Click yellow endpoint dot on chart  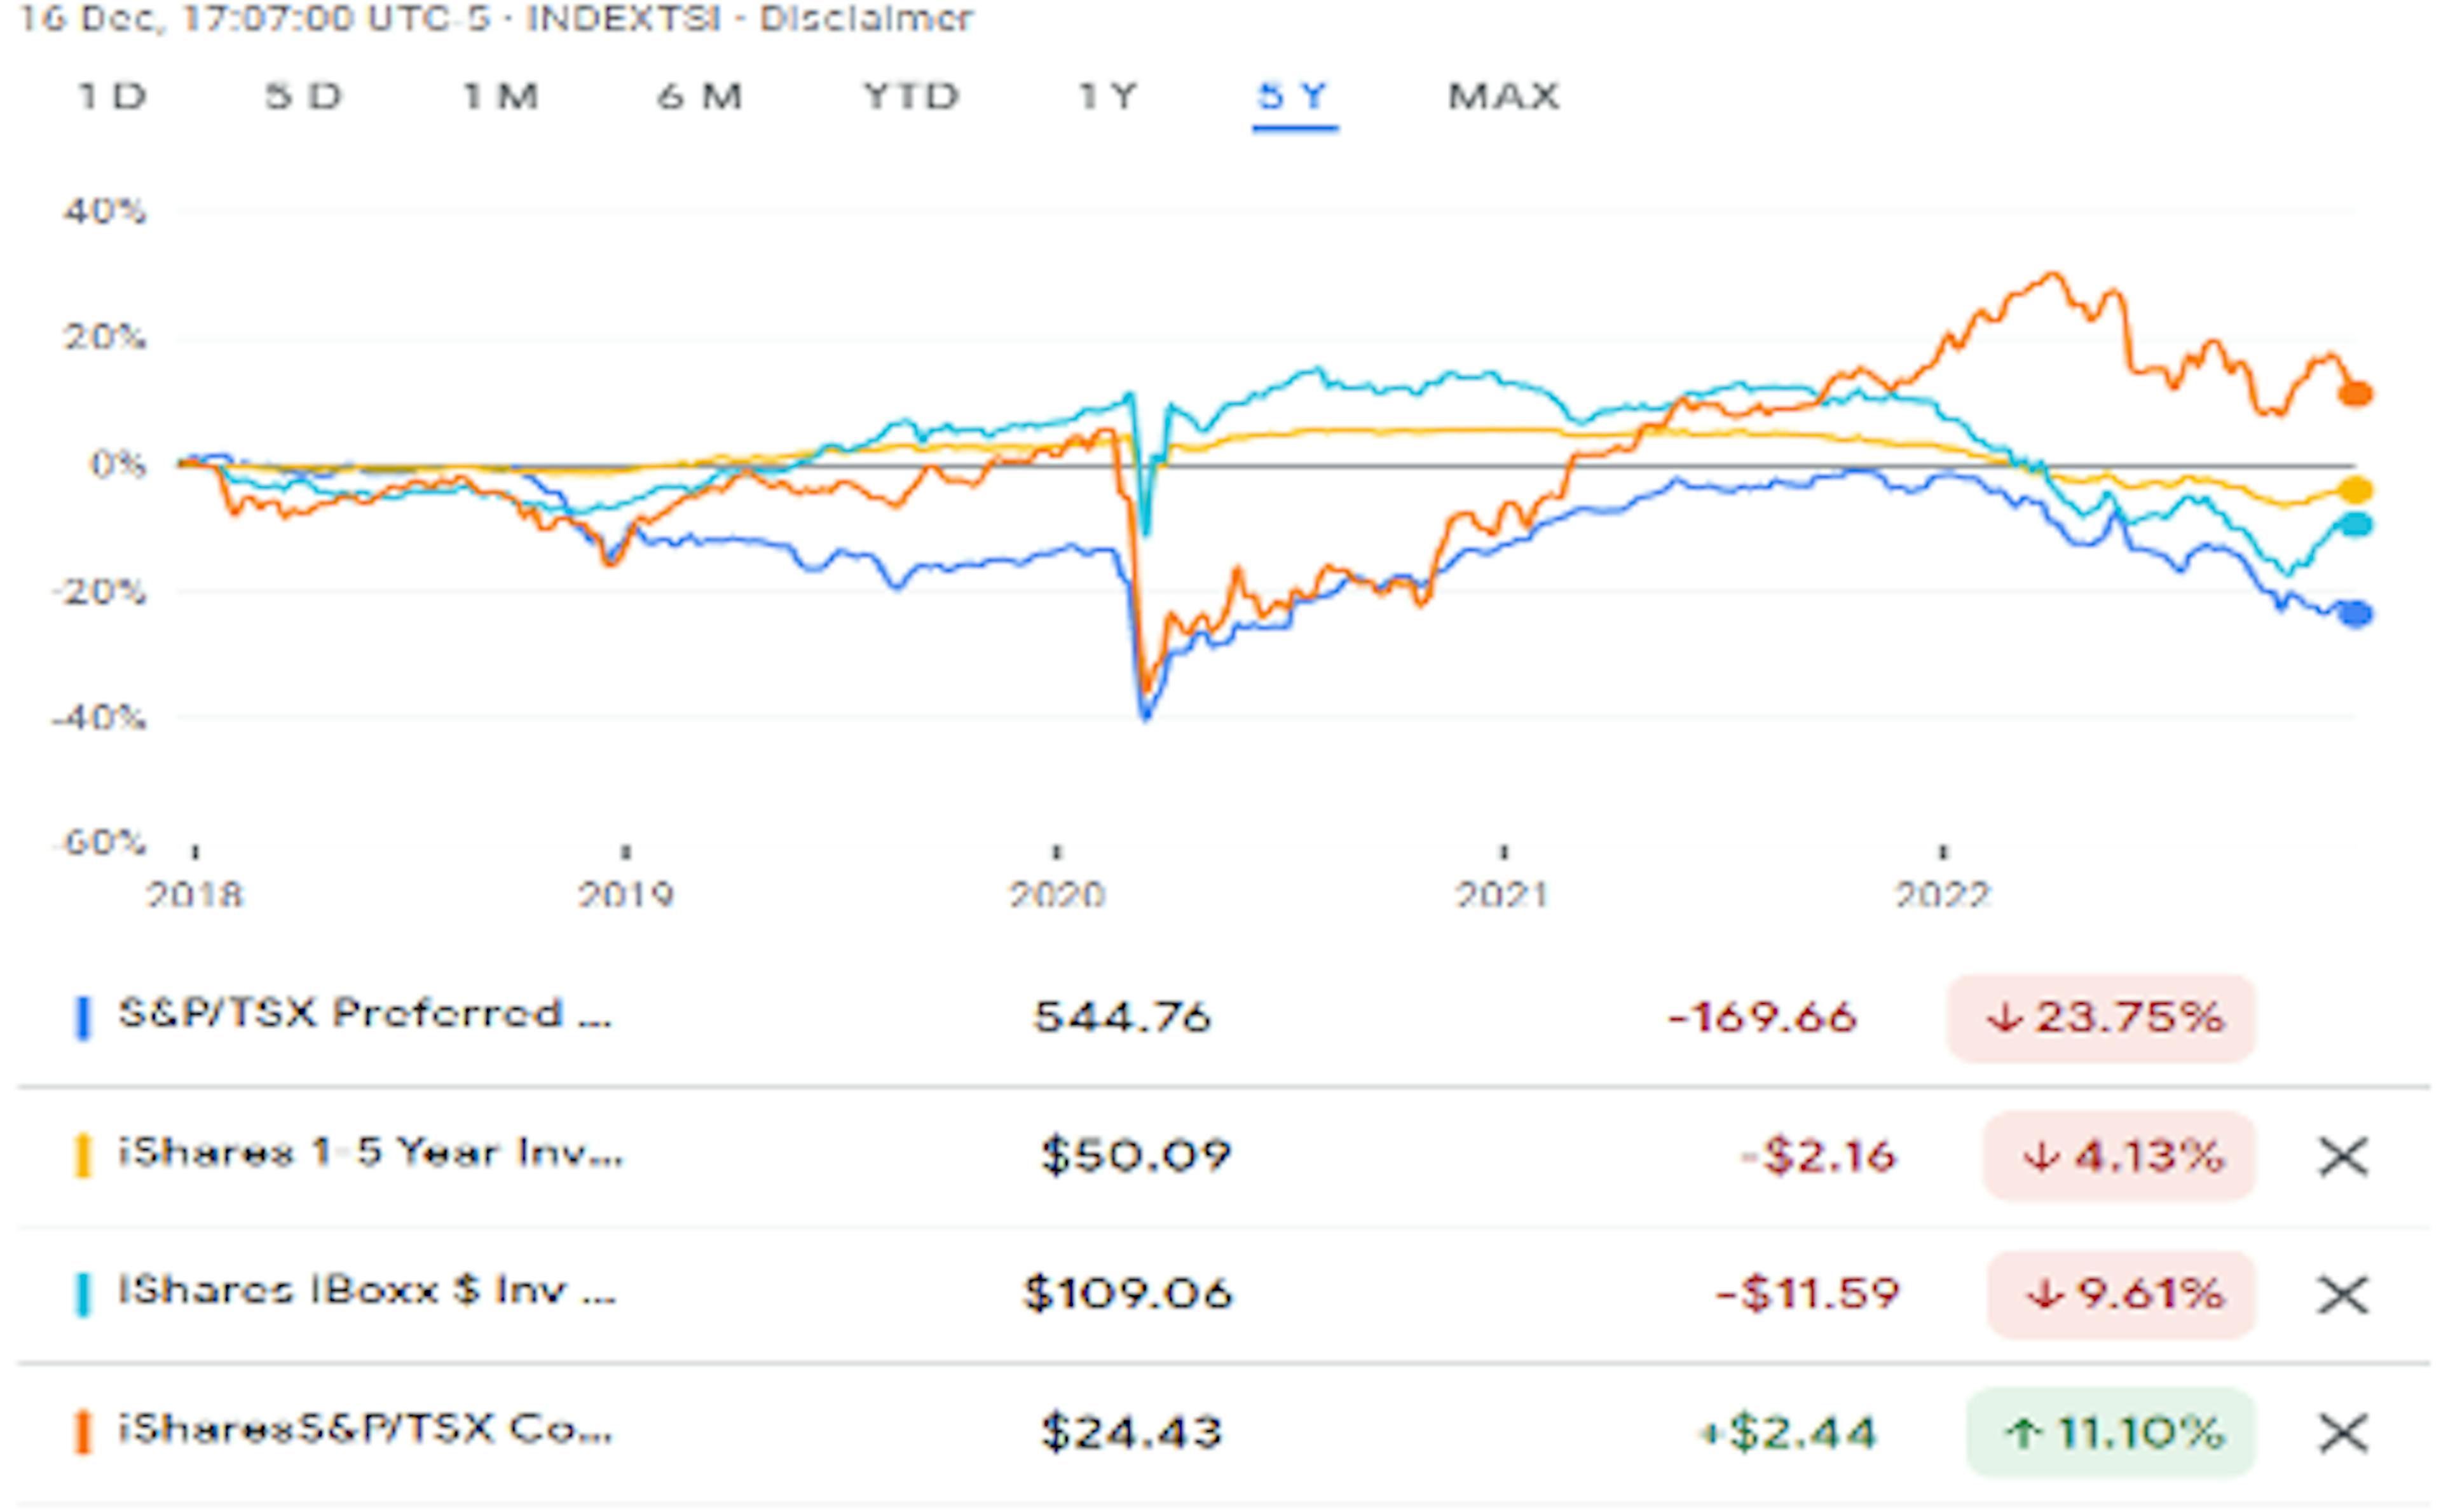click(2356, 490)
